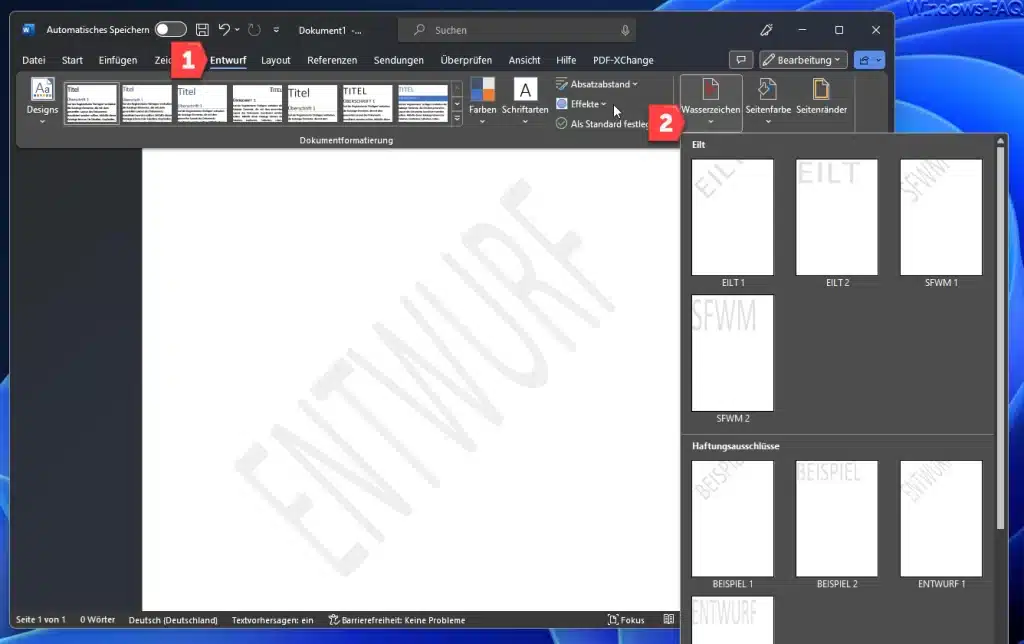Screen dimensions: 1024x644
Task: Switch to the Entwurf tab
Action: coord(228,60)
